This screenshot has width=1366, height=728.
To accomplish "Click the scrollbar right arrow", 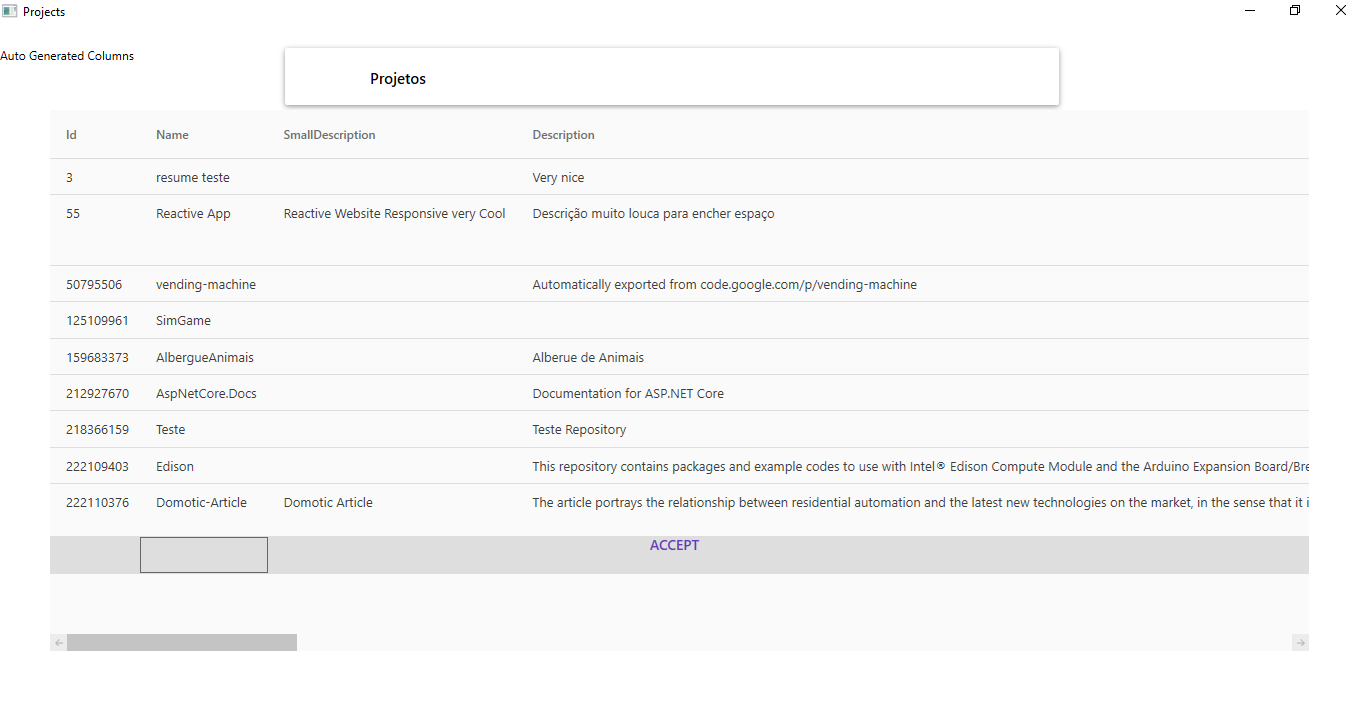I will pos(1300,642).
